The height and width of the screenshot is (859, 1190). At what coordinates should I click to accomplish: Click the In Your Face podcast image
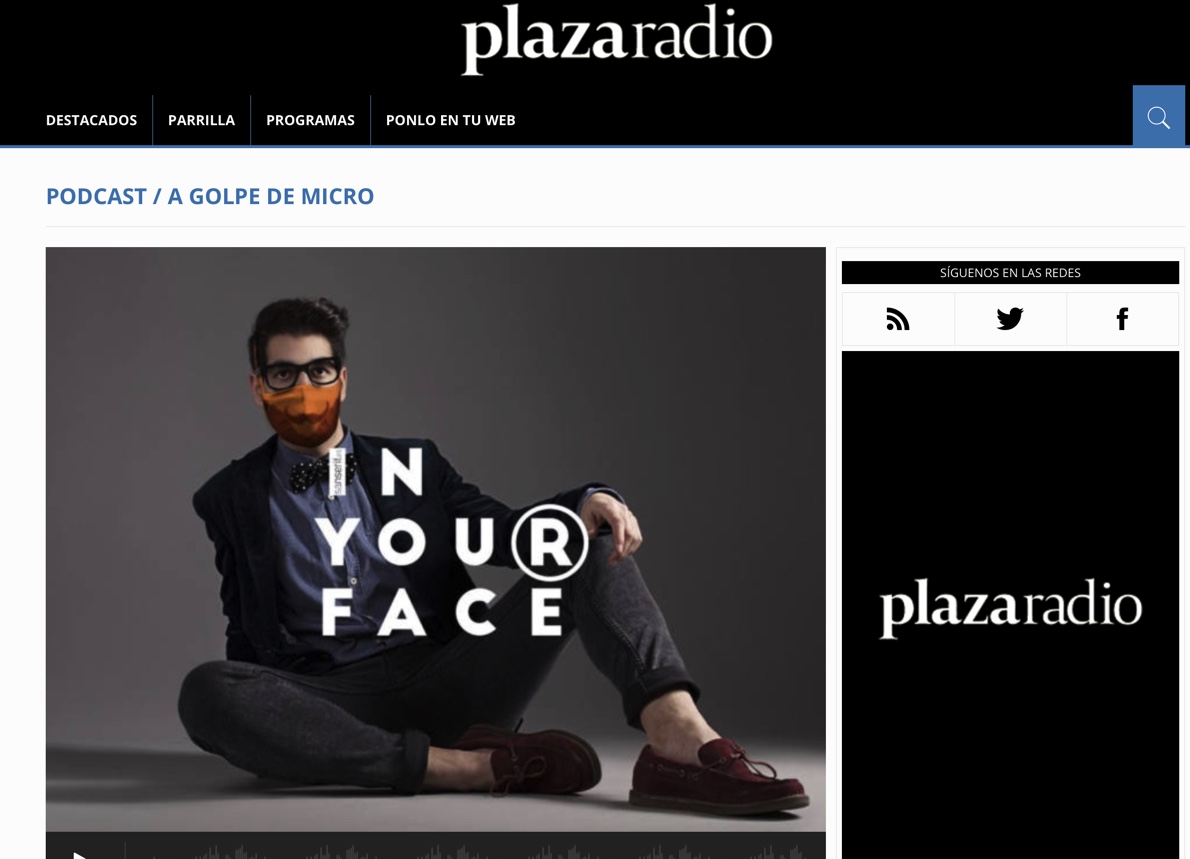click(x=435, y=539)
